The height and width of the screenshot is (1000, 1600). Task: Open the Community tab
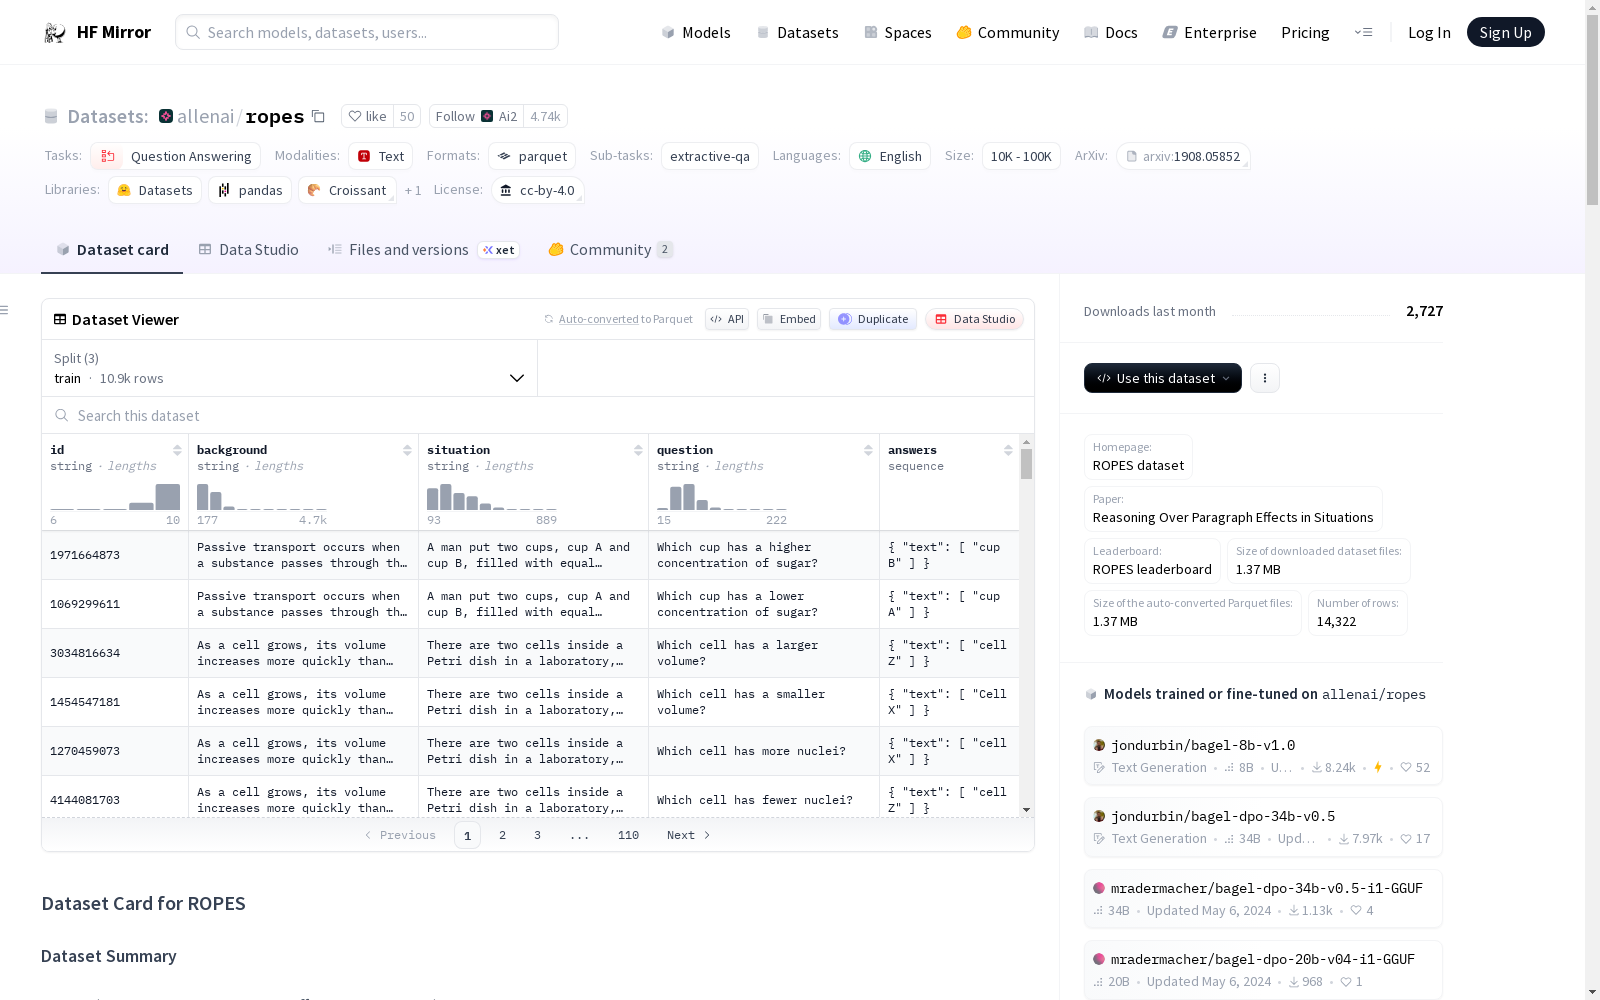(x=610, y=250)
